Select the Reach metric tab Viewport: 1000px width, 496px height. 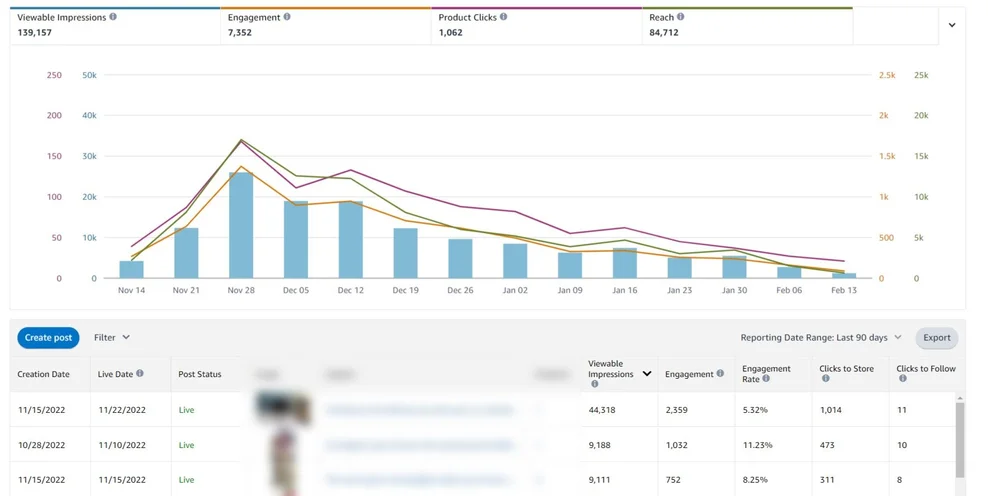(x=747, y=26)
